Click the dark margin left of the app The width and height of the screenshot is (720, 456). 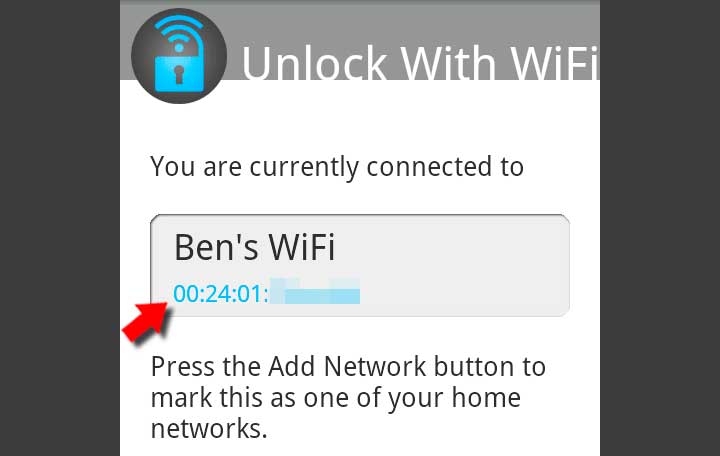pos(60,228)
